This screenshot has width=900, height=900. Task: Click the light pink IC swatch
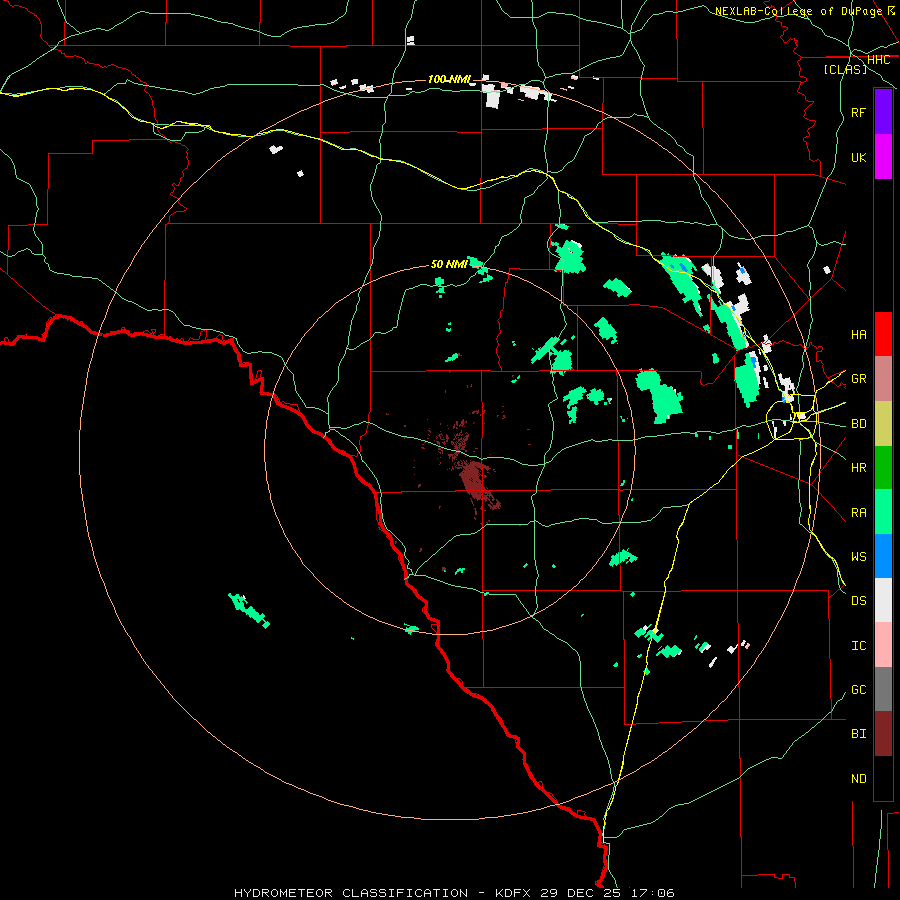coord(883,645)
